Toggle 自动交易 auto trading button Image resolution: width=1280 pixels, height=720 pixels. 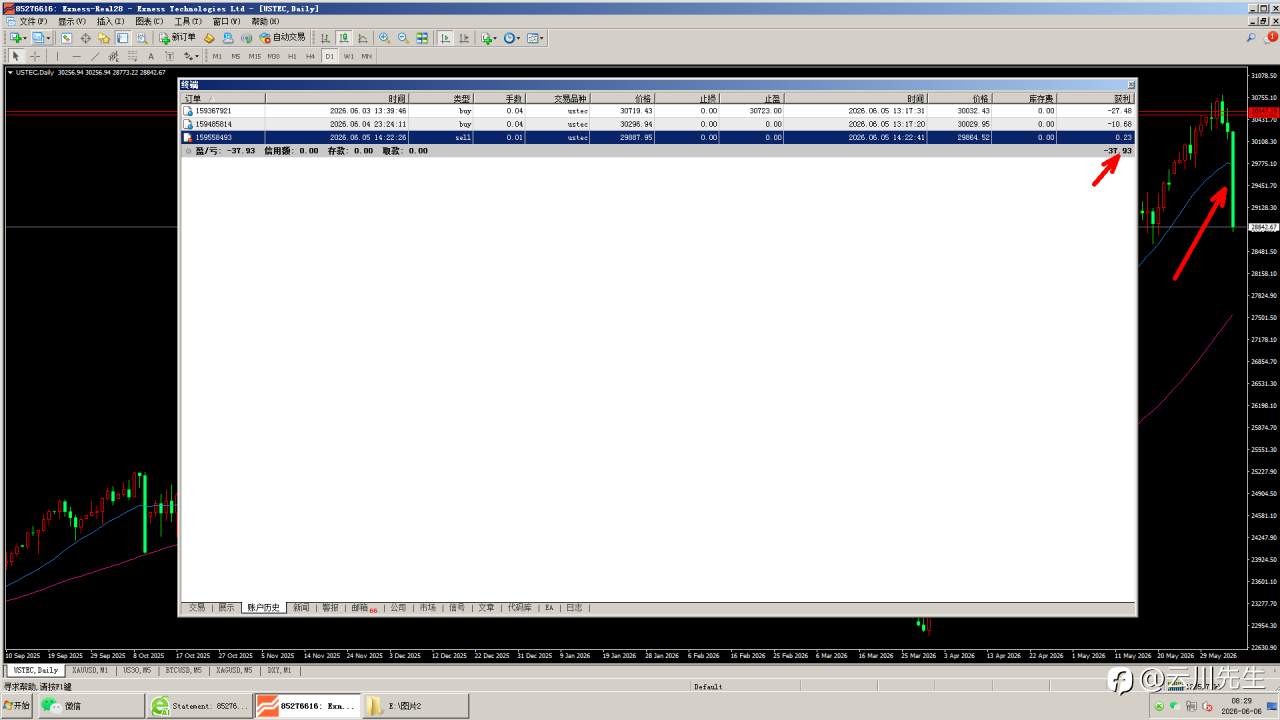pos(282,38)
